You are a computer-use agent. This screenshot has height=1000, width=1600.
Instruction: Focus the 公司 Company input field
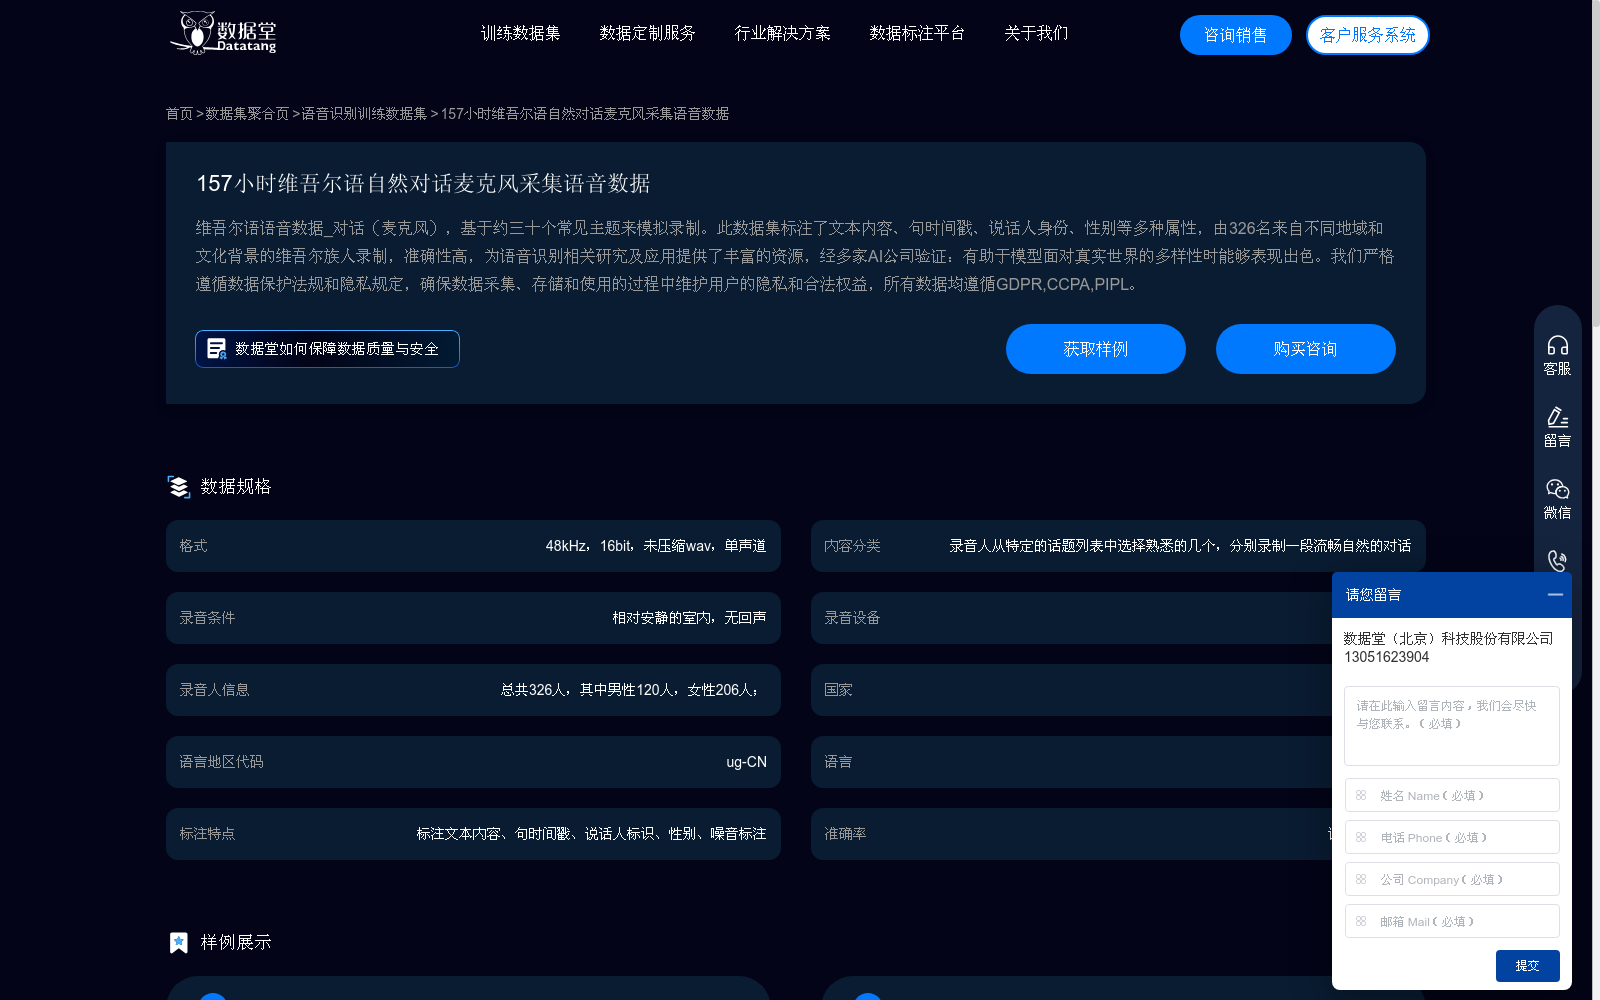[1452, 879]
